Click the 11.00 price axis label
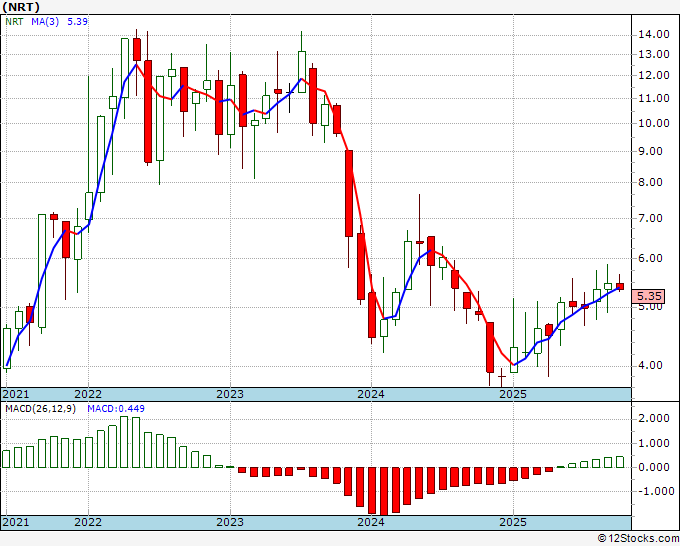680x546 pixels. click(x=654, y=98)
